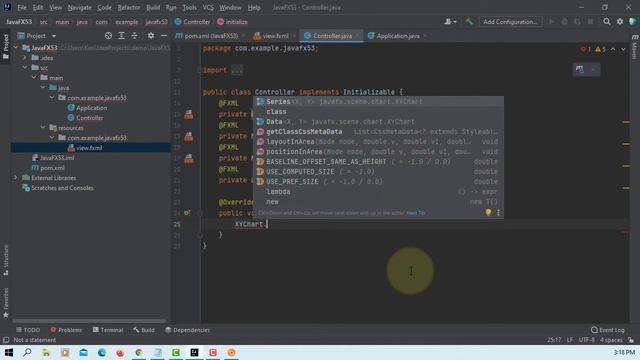Open the Refactor menu
The image size is (640, 360).
[129, 7]
